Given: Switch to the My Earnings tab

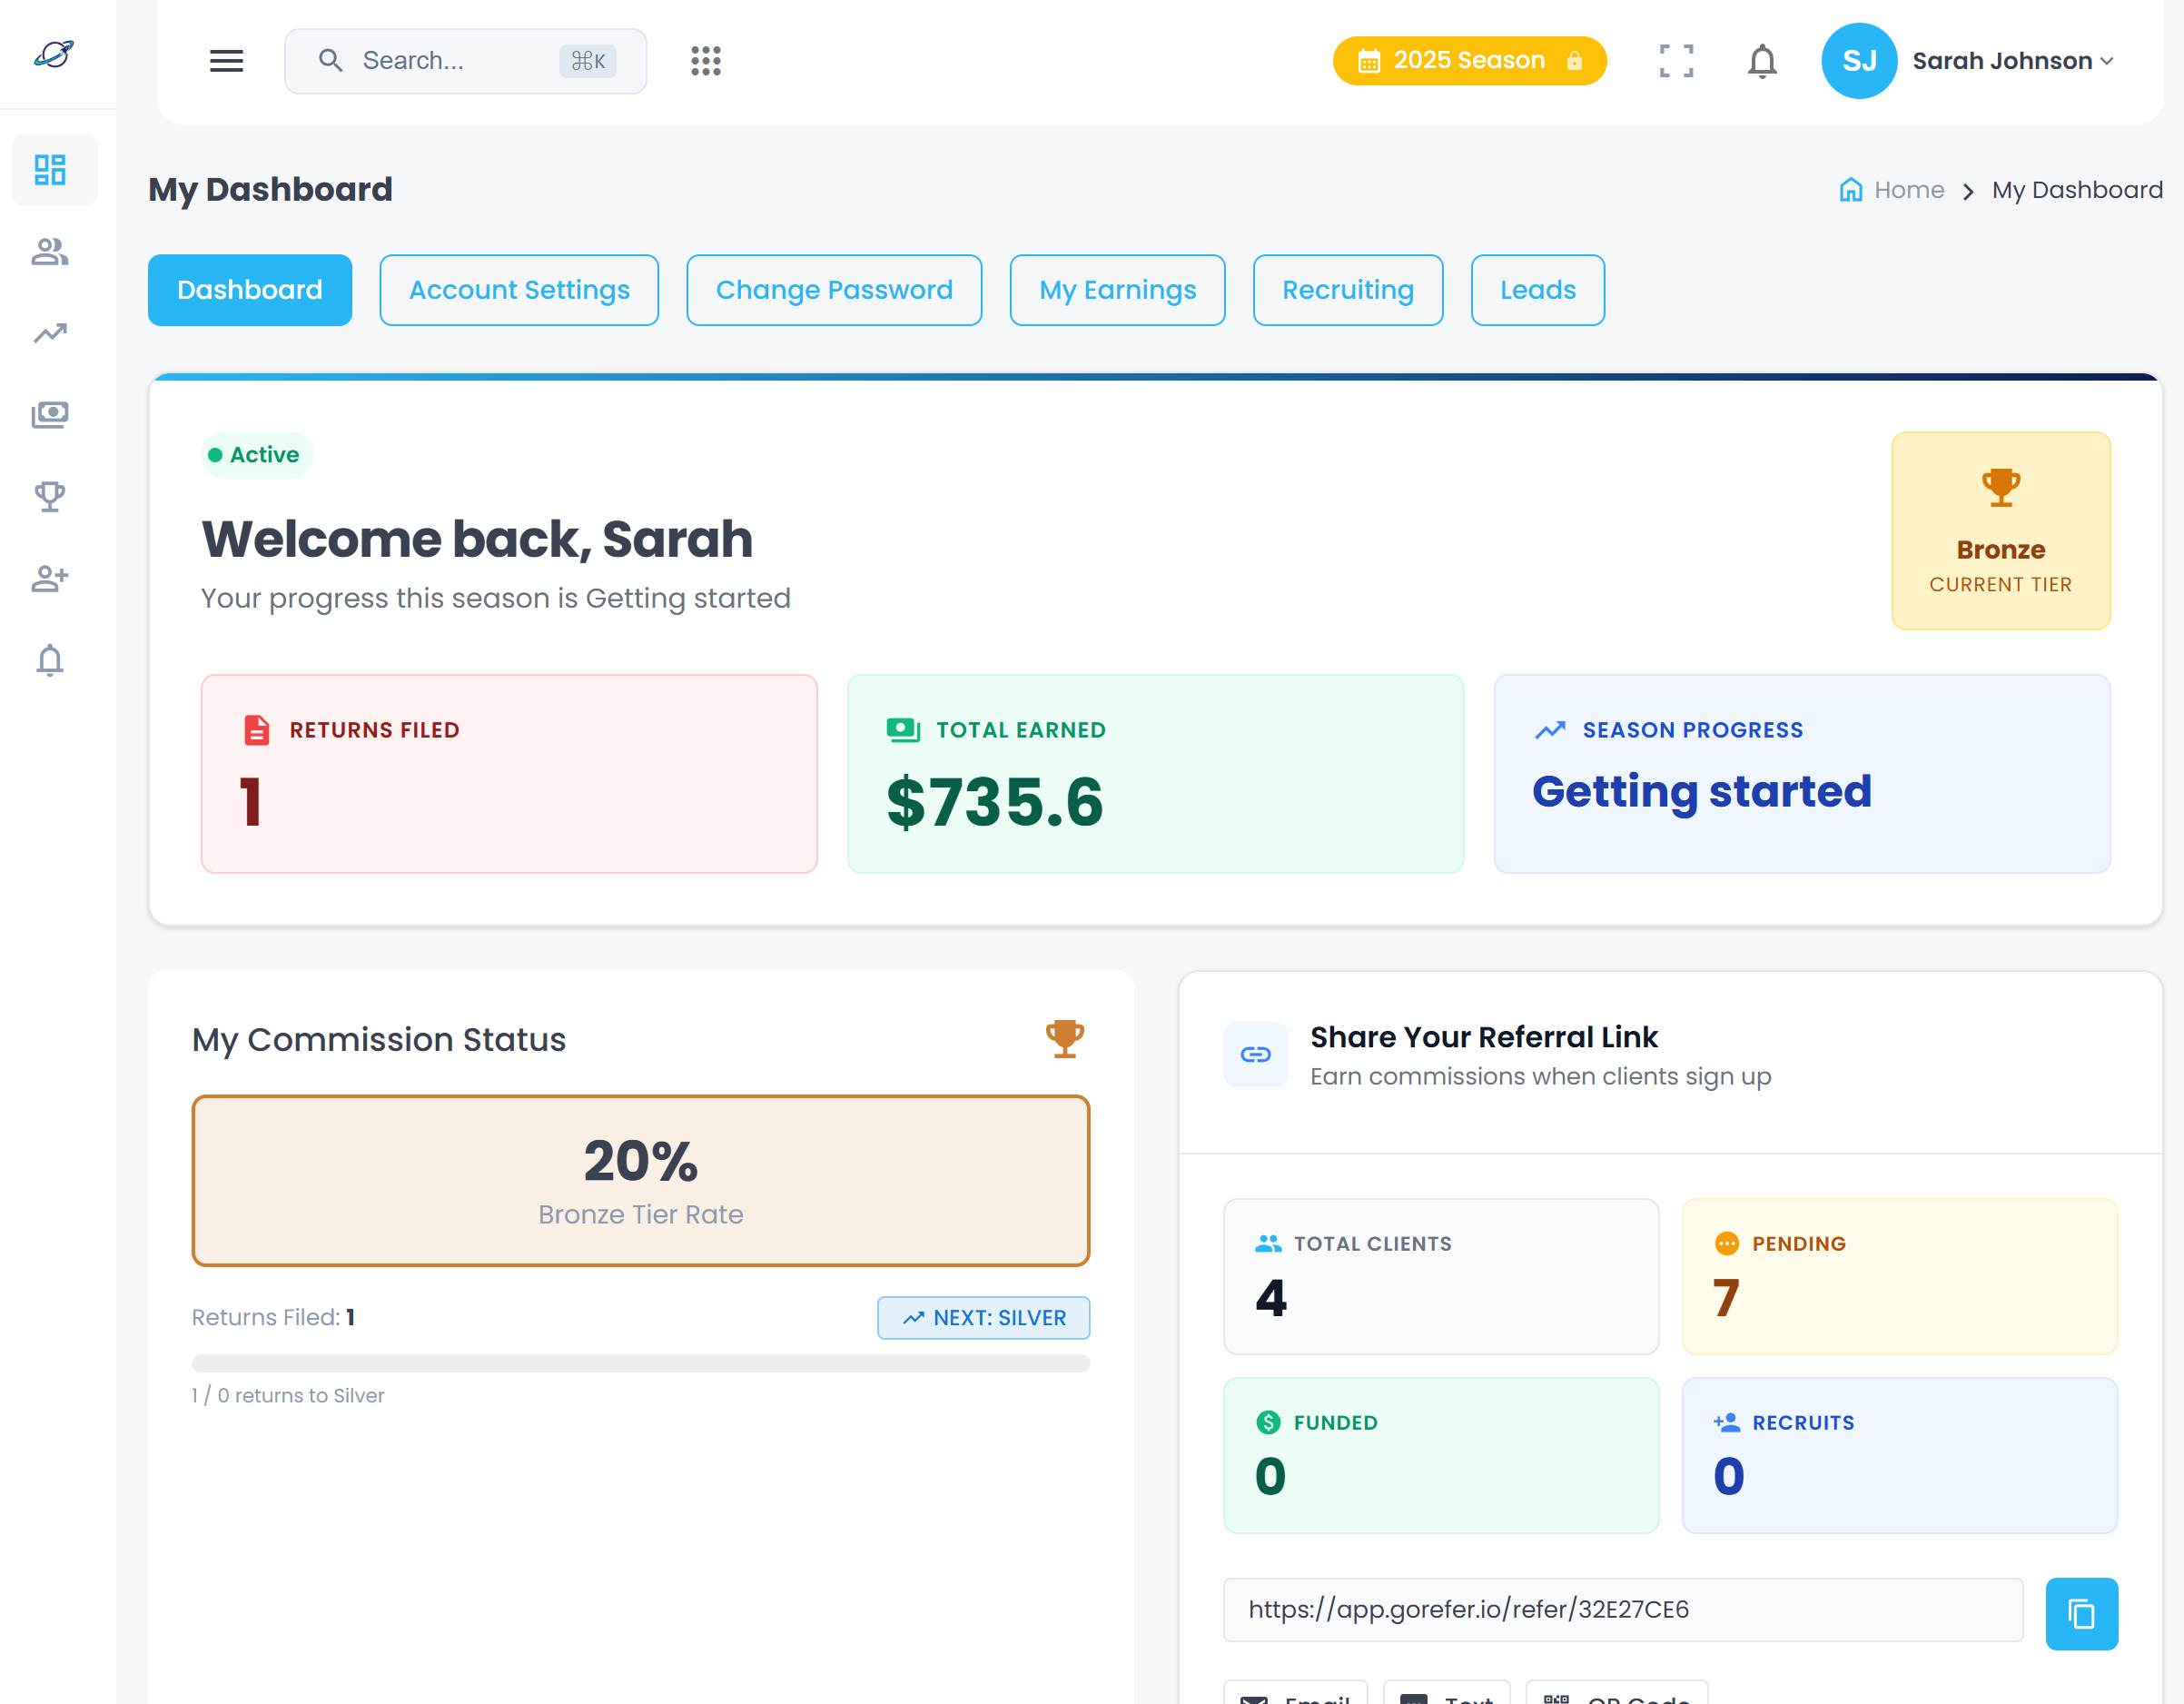Looking at the screenshot, I should [x=1117, y=290].
